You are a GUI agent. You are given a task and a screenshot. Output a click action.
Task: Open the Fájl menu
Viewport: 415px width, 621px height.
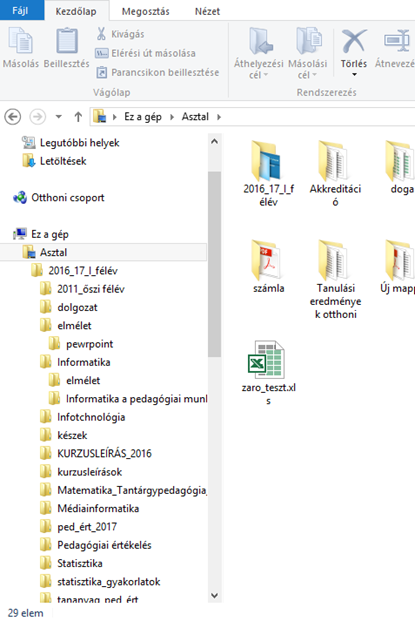coord(20,10)
